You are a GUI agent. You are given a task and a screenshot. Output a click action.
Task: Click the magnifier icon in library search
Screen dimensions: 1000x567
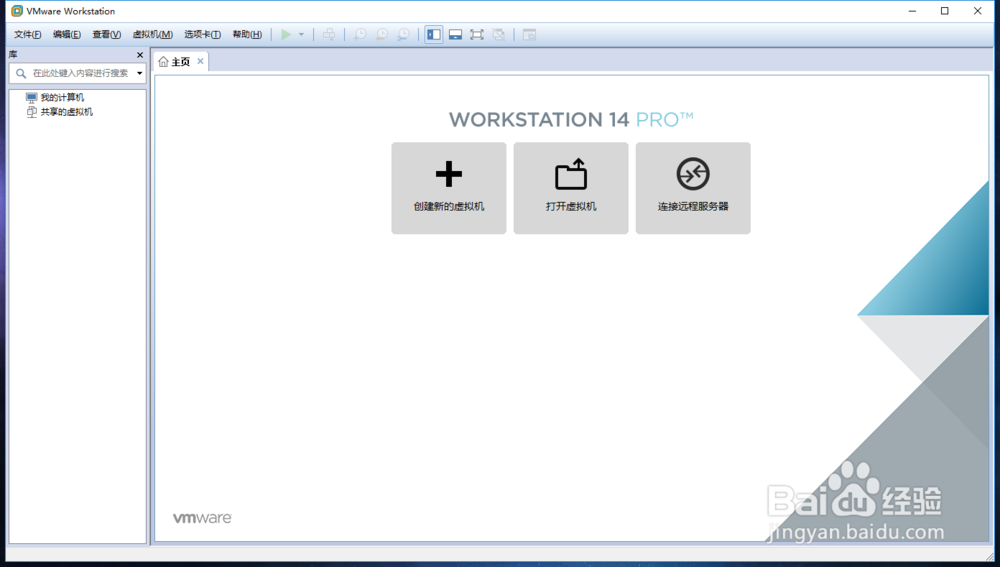[21, 73]
